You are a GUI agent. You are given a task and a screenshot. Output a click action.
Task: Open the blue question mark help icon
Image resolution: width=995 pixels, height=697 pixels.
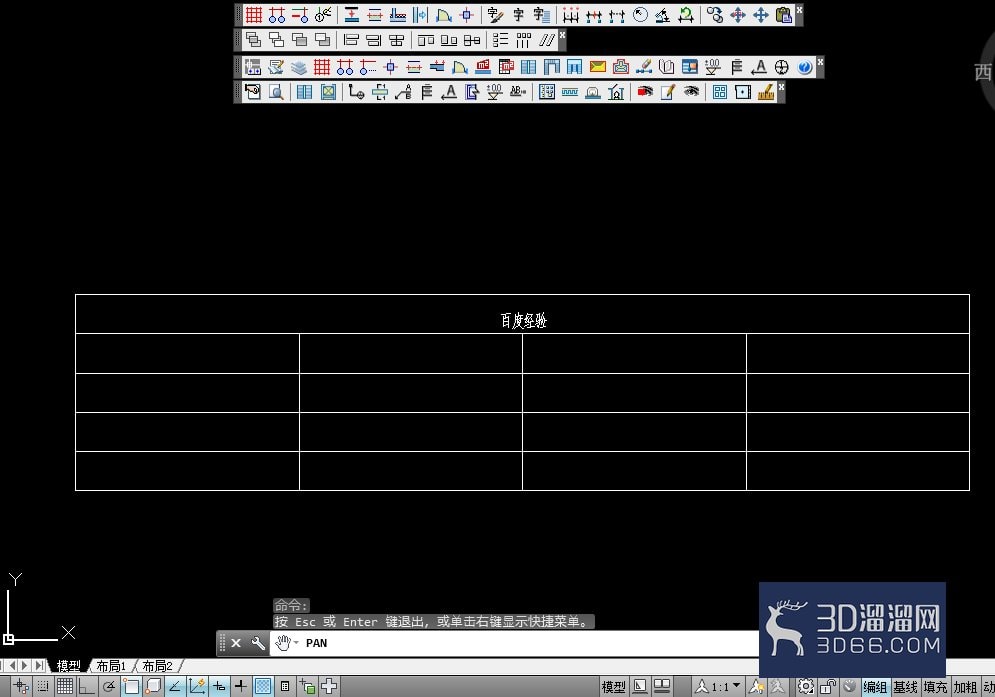[x=805, y=67]
